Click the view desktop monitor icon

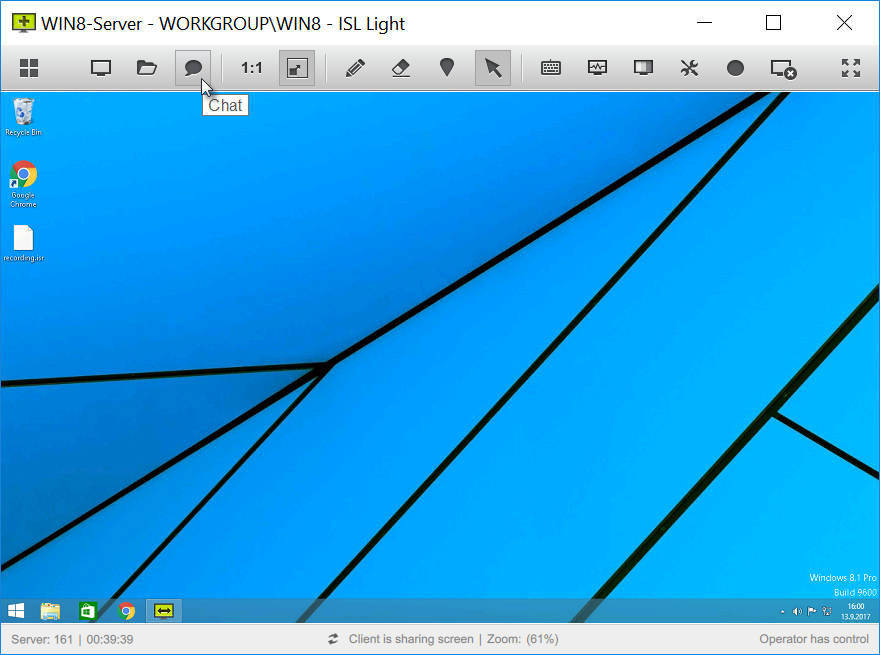click(101, 68)
